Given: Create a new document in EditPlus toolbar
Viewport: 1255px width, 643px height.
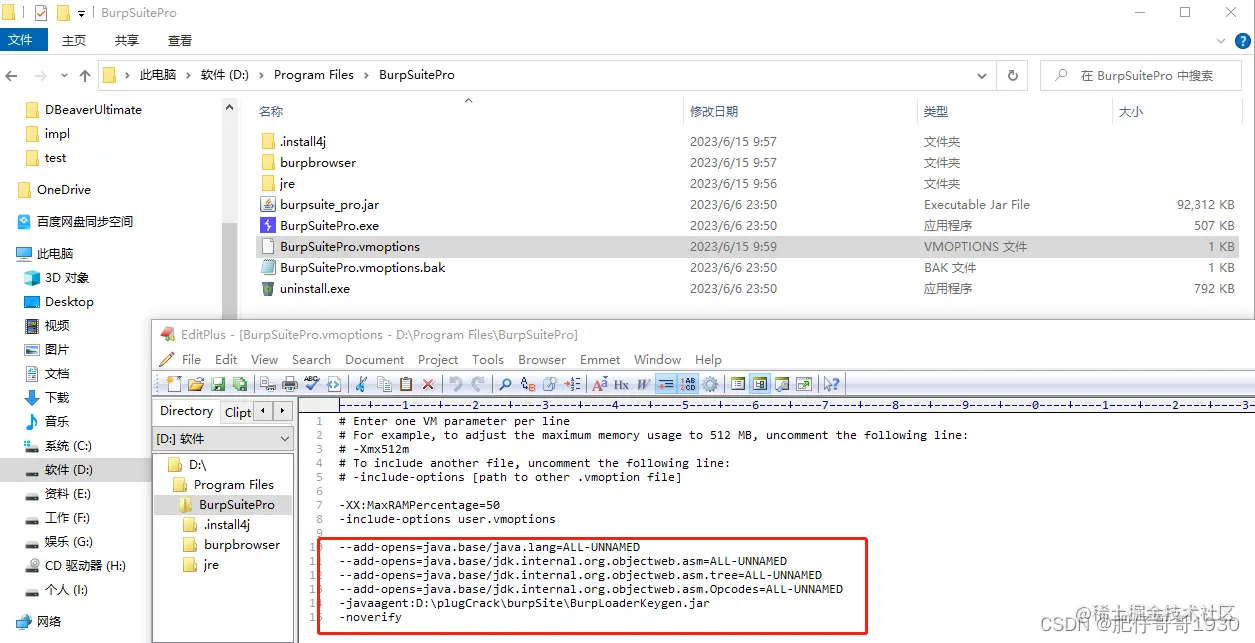Looking at the screenshot, I should [x=173, y=384].
